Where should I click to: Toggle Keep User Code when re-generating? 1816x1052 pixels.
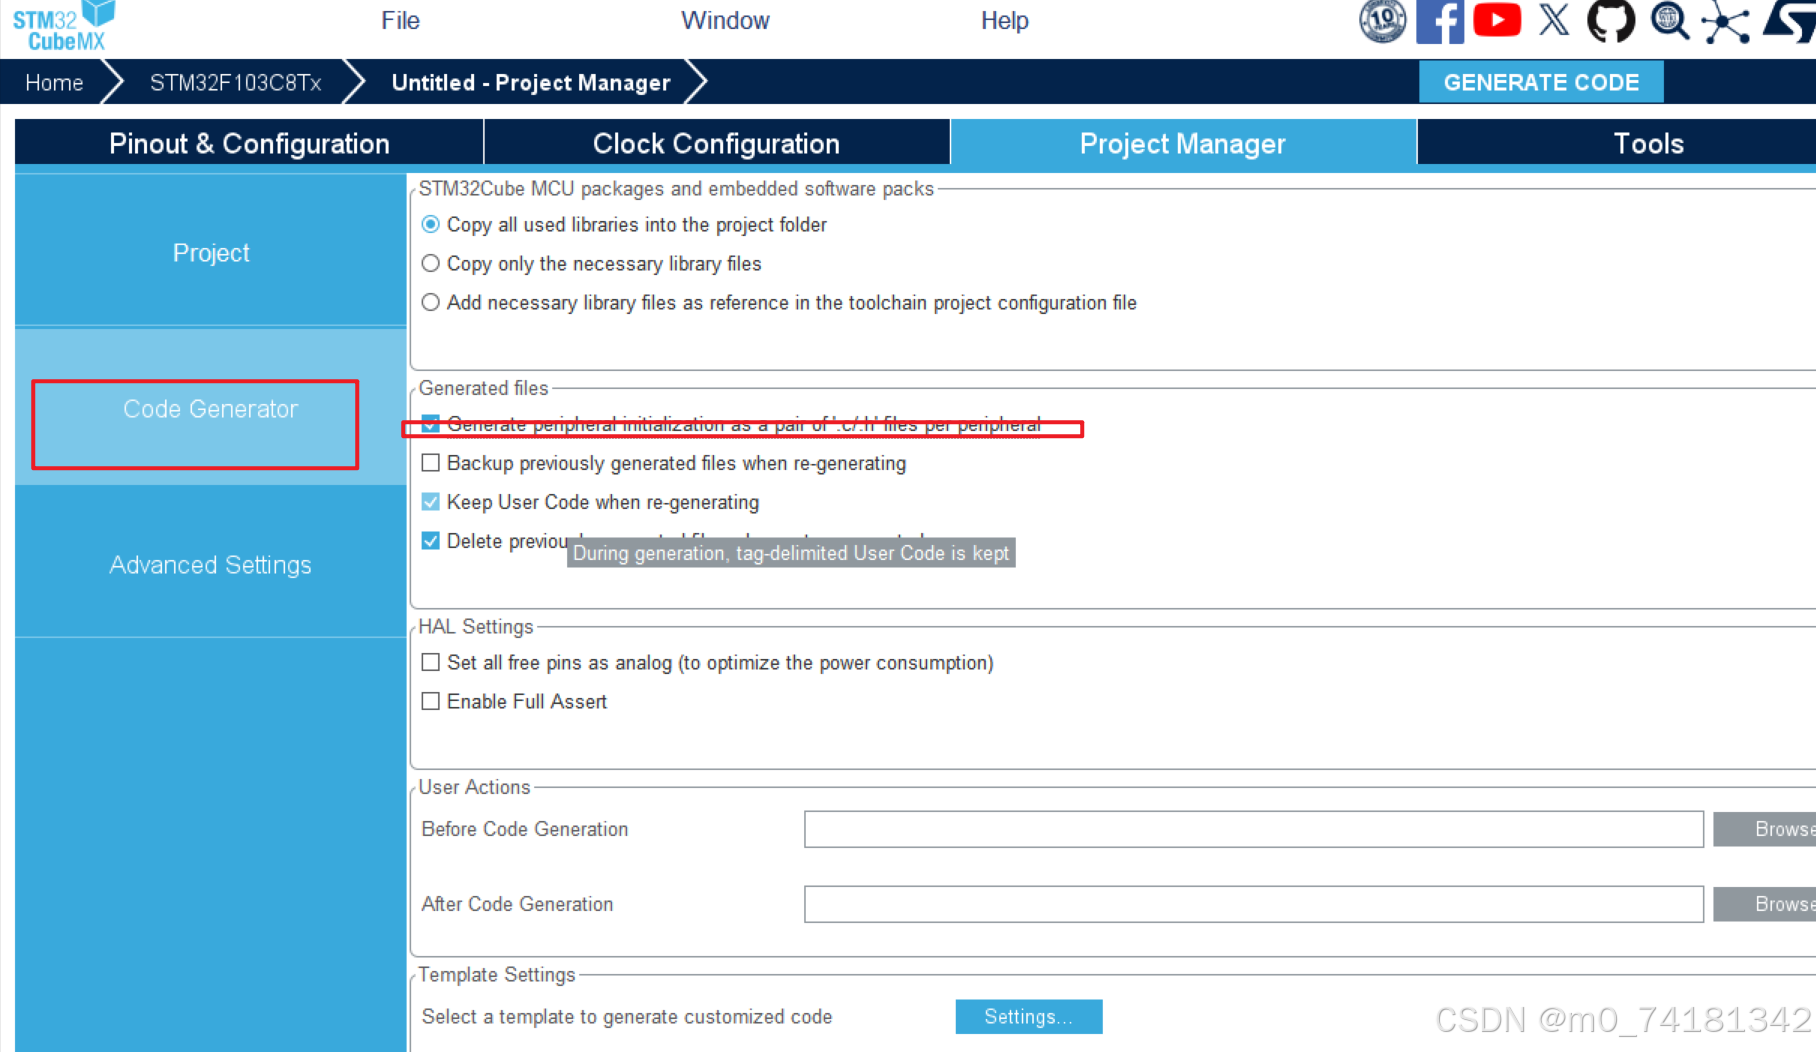pyautogui.click(x=430, y=502)
